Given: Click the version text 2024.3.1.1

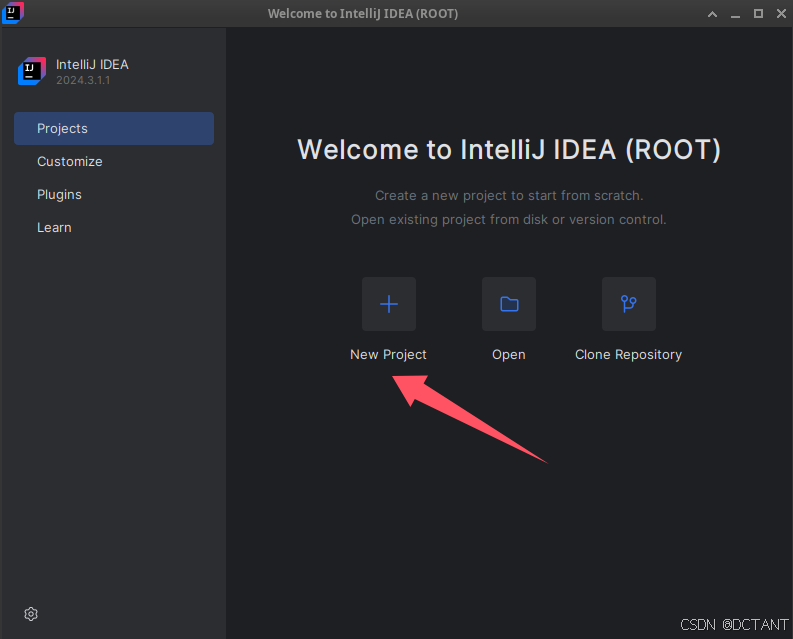Looking at the screenshot, I should [83, 80].
